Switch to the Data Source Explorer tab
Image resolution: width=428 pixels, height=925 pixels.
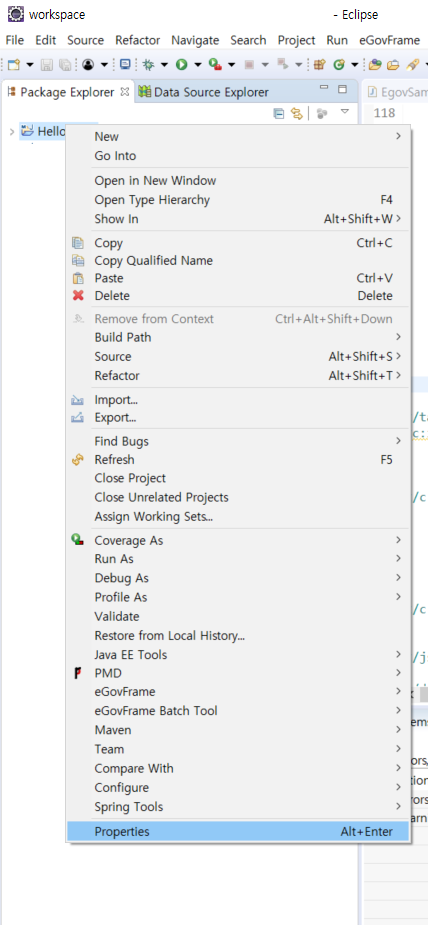(x=203, y=92)
